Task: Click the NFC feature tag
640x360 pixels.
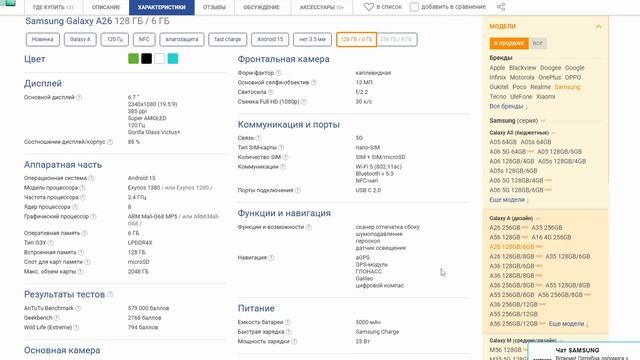Action: pyautogui.click(x=144, y=40)
